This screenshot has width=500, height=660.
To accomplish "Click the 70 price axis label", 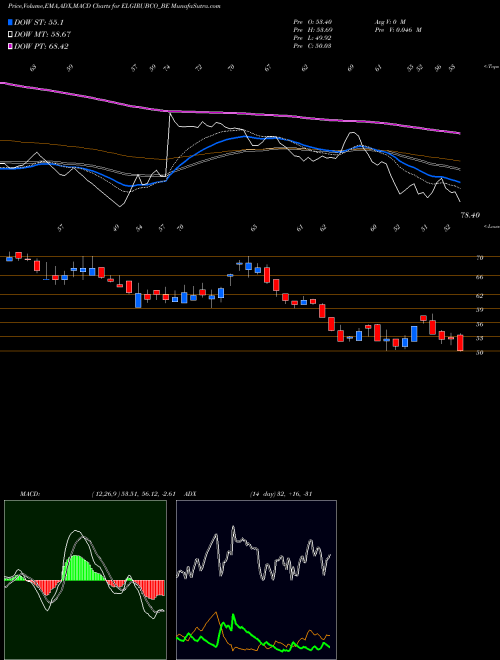I will 479,258.
